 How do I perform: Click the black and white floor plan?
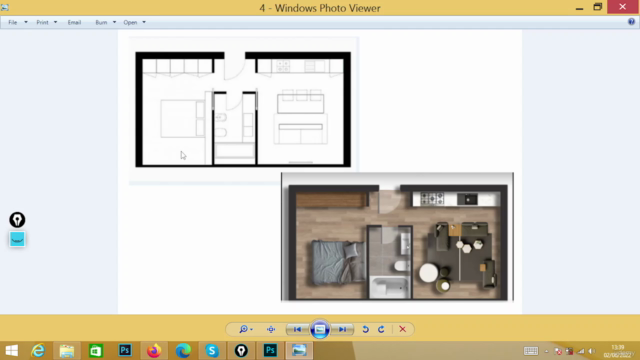[243, 109]
